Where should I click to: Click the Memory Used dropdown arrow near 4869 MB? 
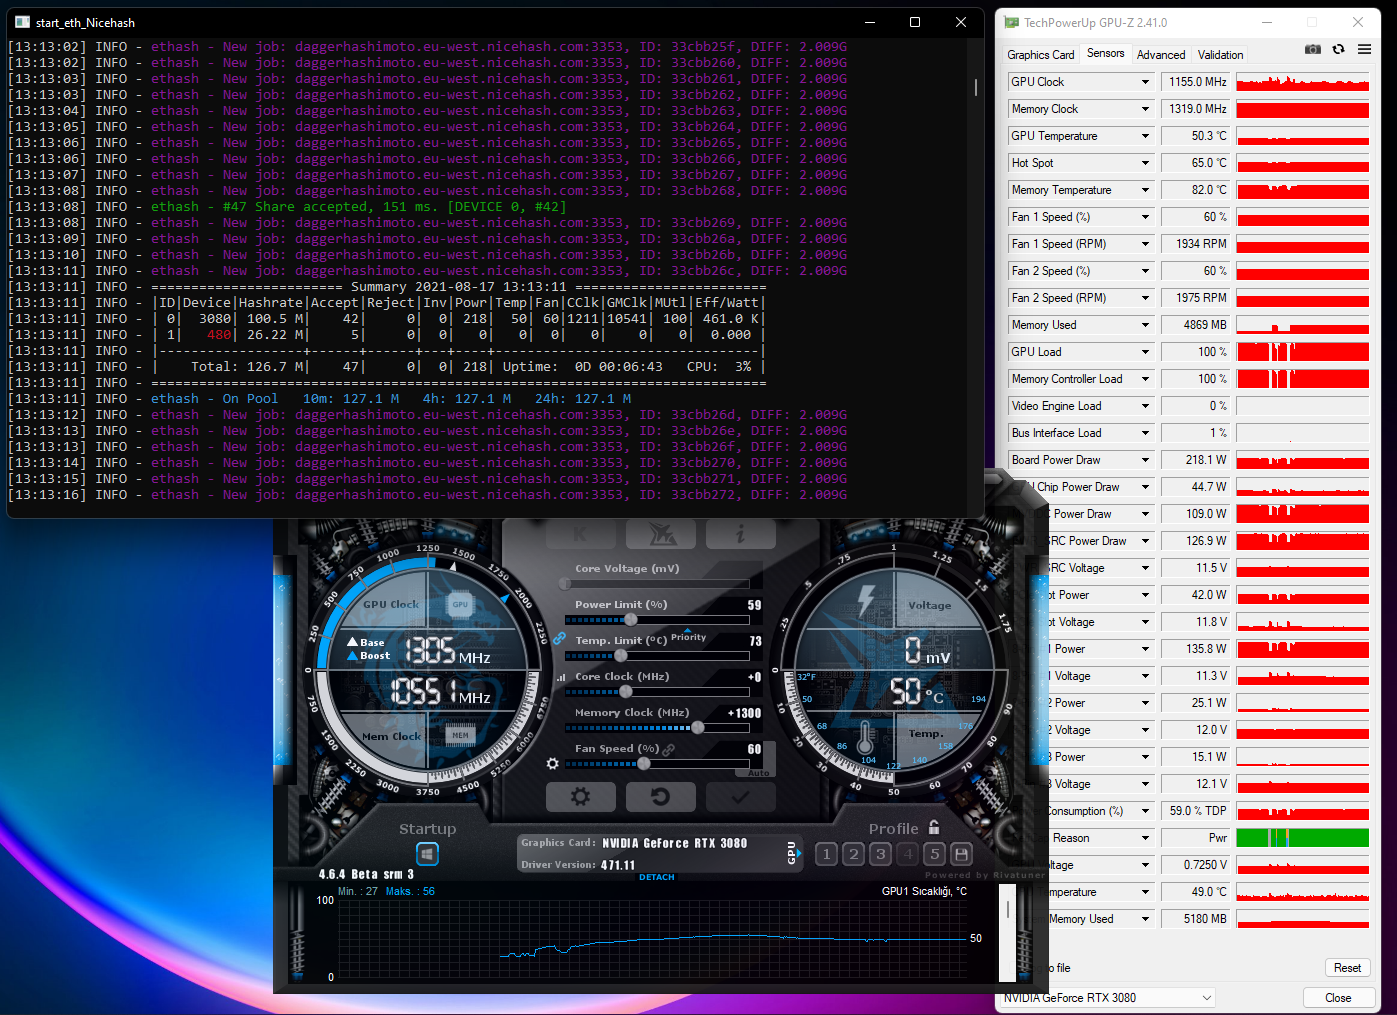click(1146, 325)
